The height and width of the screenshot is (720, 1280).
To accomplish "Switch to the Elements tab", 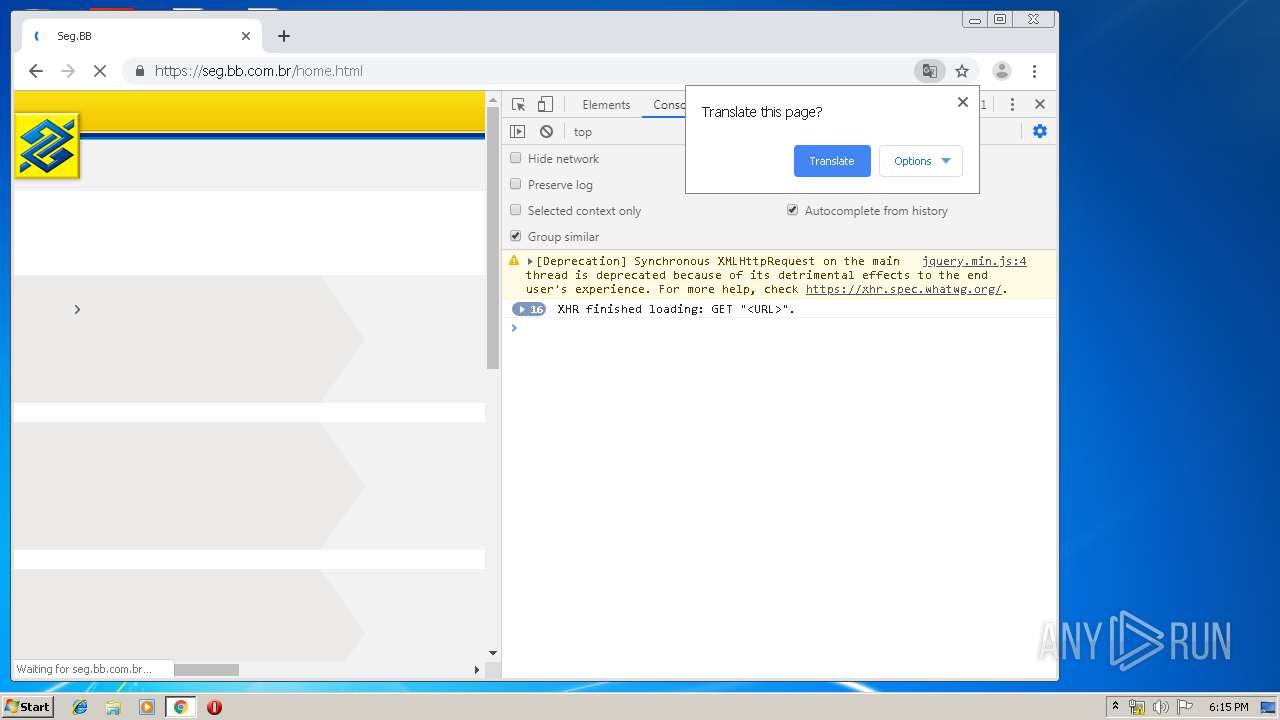I will (606, 105).
